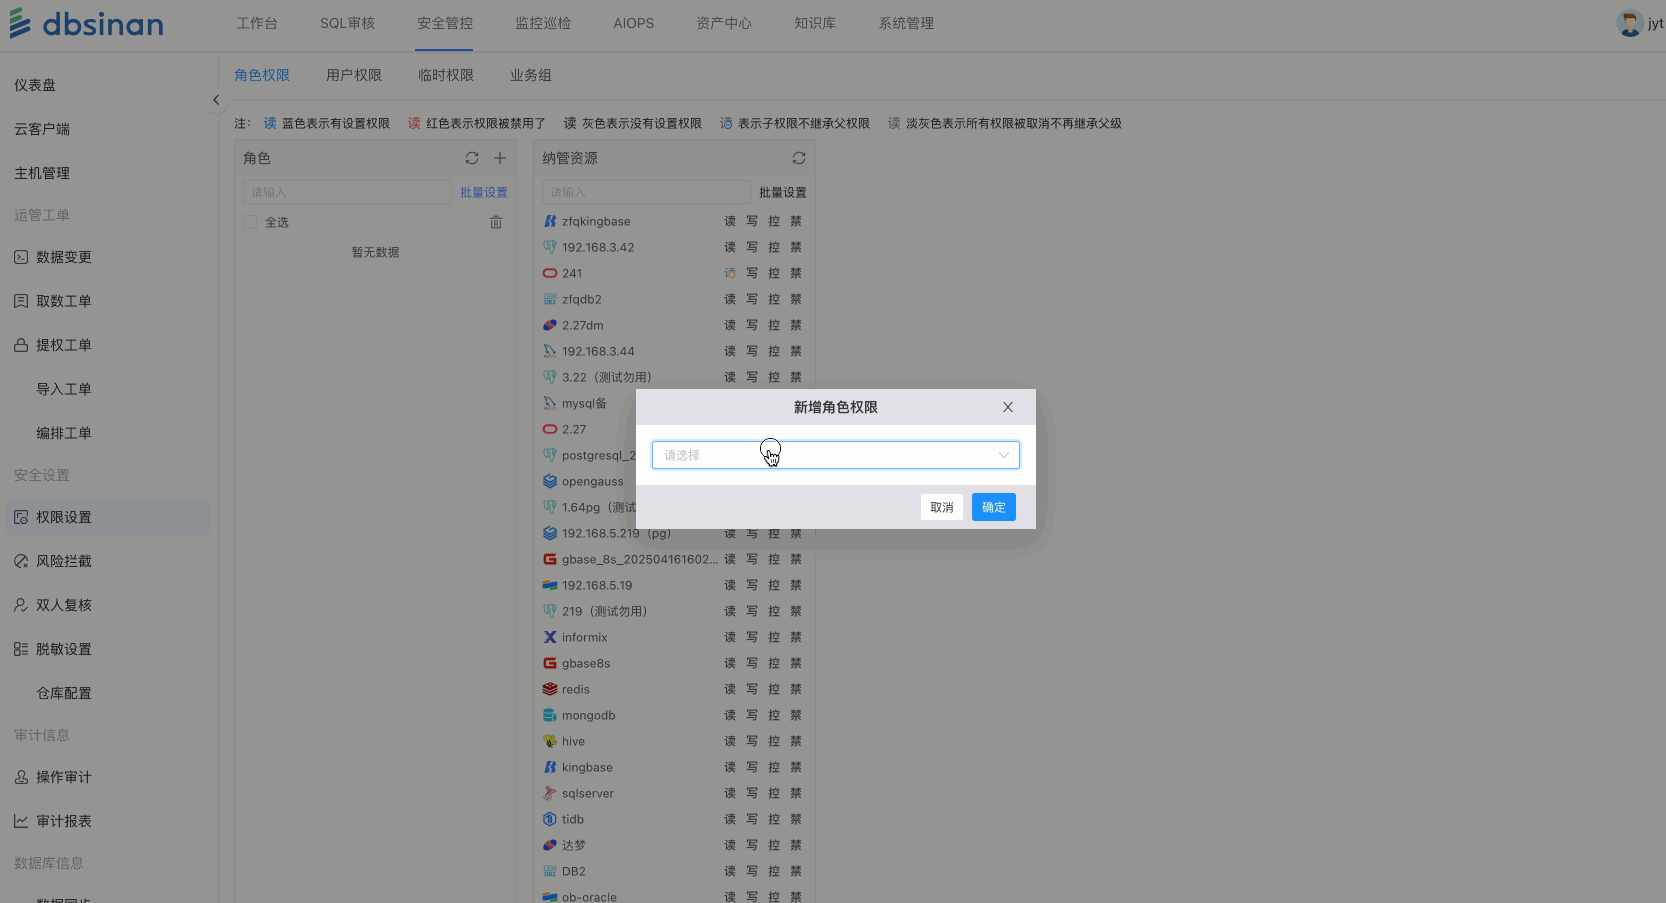Toggle 写 permission for redis
1666x903 pixels.
(x=752, y=689)
